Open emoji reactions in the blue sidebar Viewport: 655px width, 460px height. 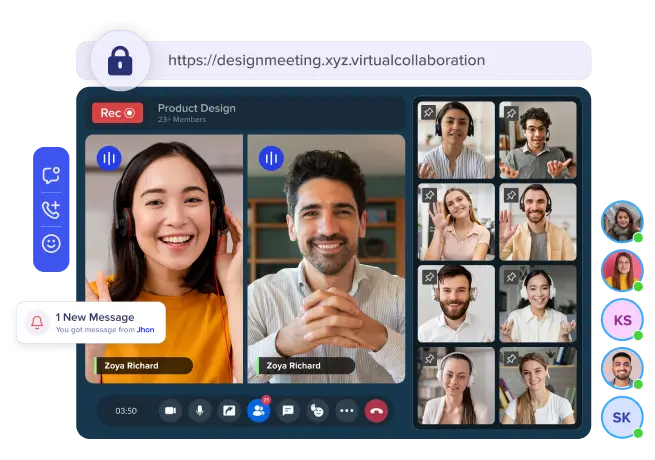click(51, 244)
